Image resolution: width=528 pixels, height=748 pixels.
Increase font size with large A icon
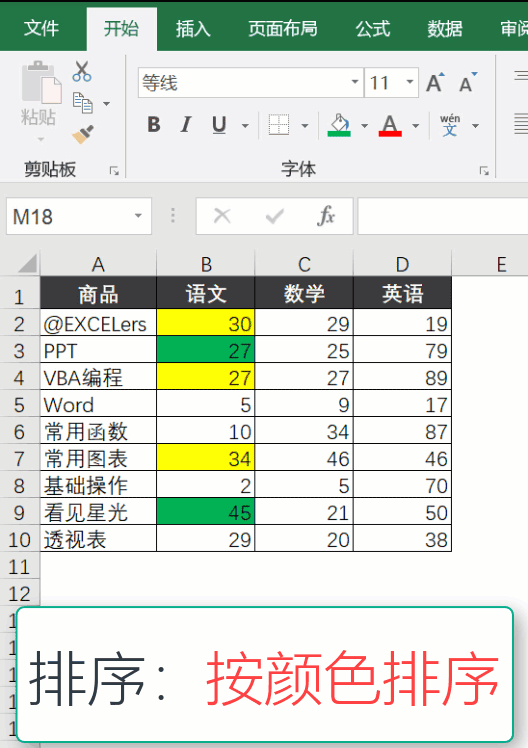pyautogui.click(x=435, y=83)
